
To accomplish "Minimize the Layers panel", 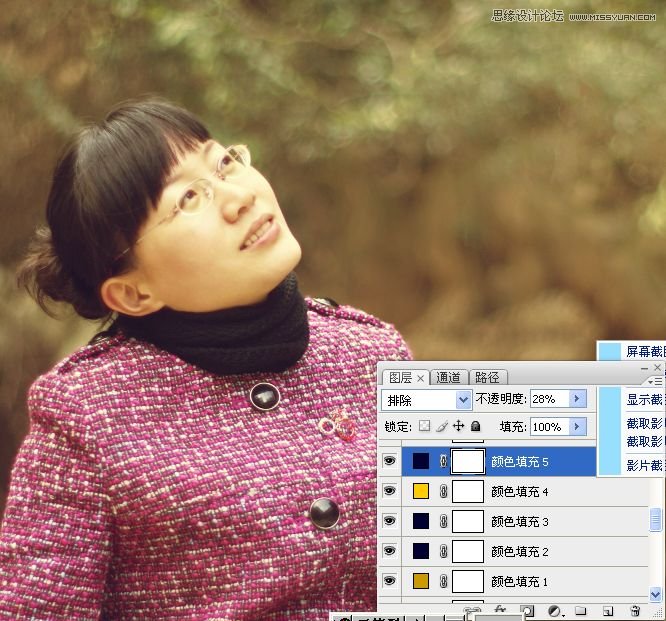I will point(645,368).
